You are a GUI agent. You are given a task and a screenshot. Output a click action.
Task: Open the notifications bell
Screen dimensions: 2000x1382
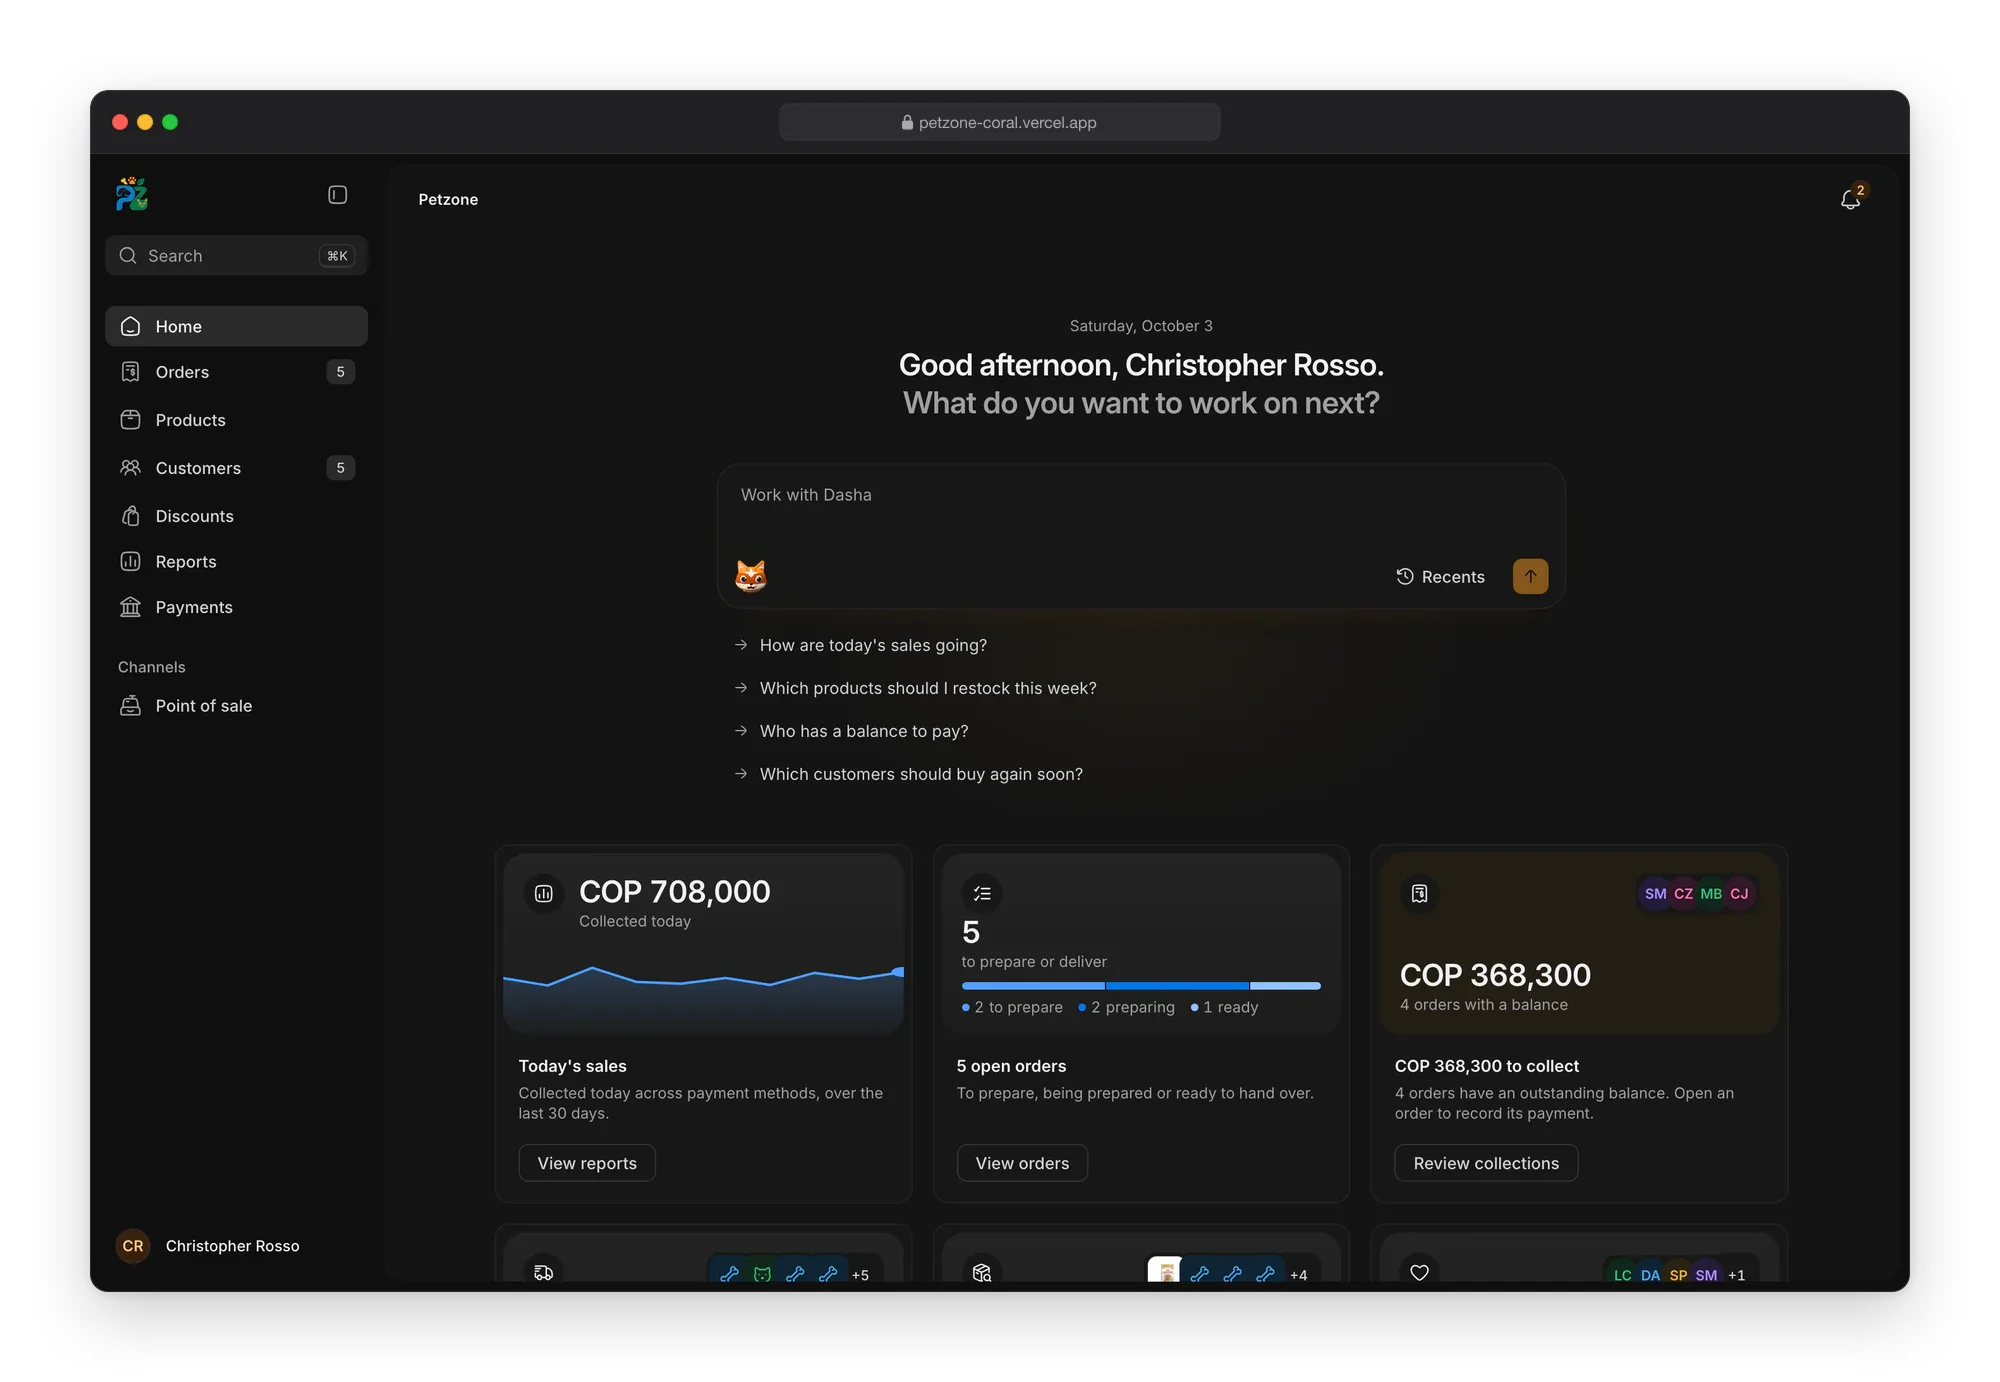(x=1851, y=199)
